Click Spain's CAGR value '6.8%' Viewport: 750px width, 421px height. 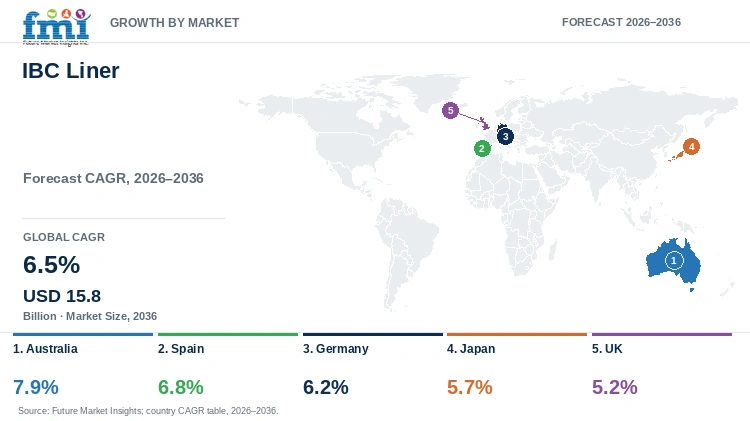181,387
